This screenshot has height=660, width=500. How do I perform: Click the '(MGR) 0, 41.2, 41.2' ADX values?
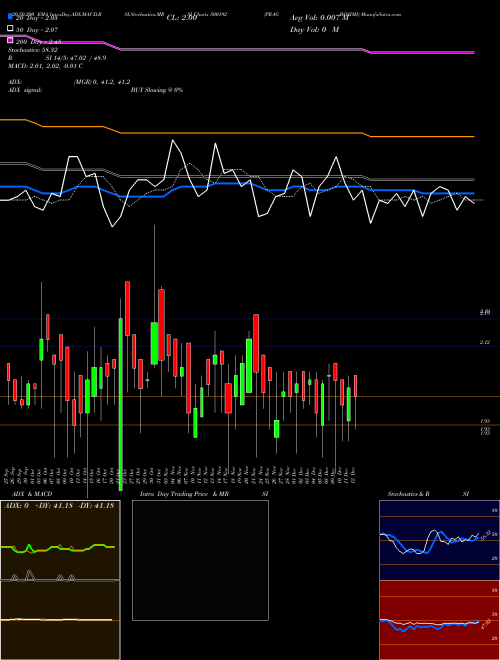click(102, 82)
